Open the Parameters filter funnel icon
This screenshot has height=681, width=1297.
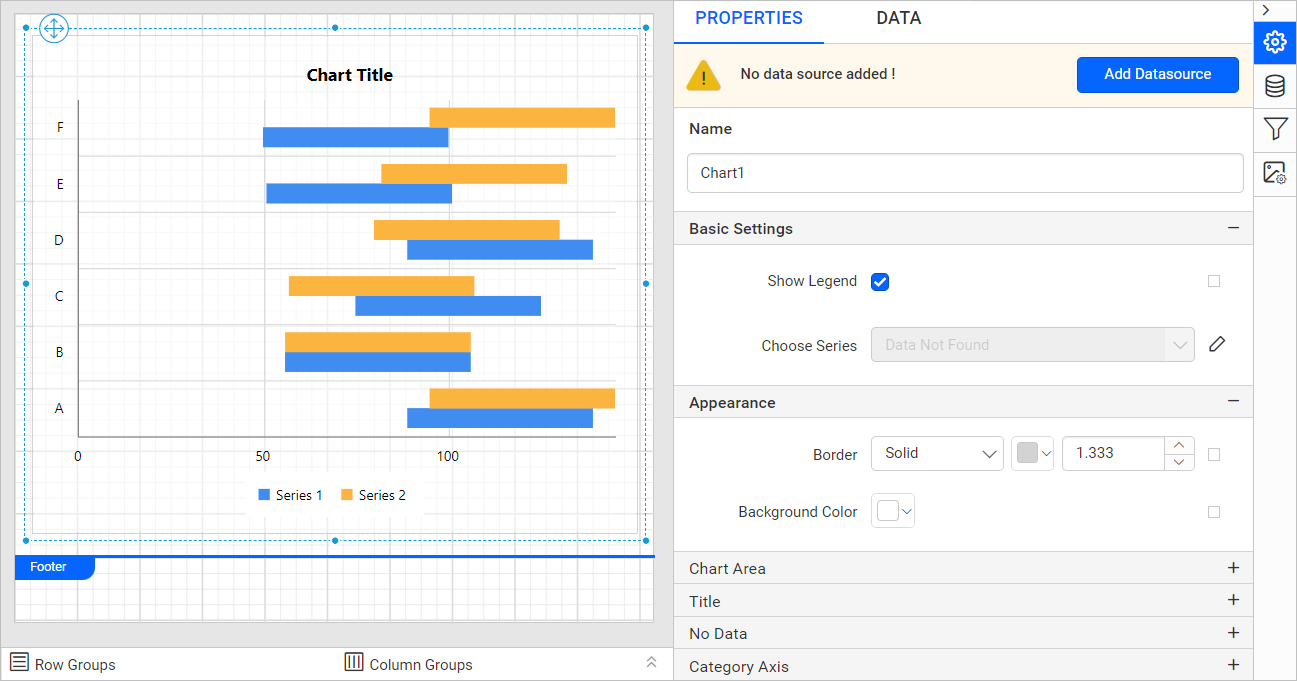1274,129
